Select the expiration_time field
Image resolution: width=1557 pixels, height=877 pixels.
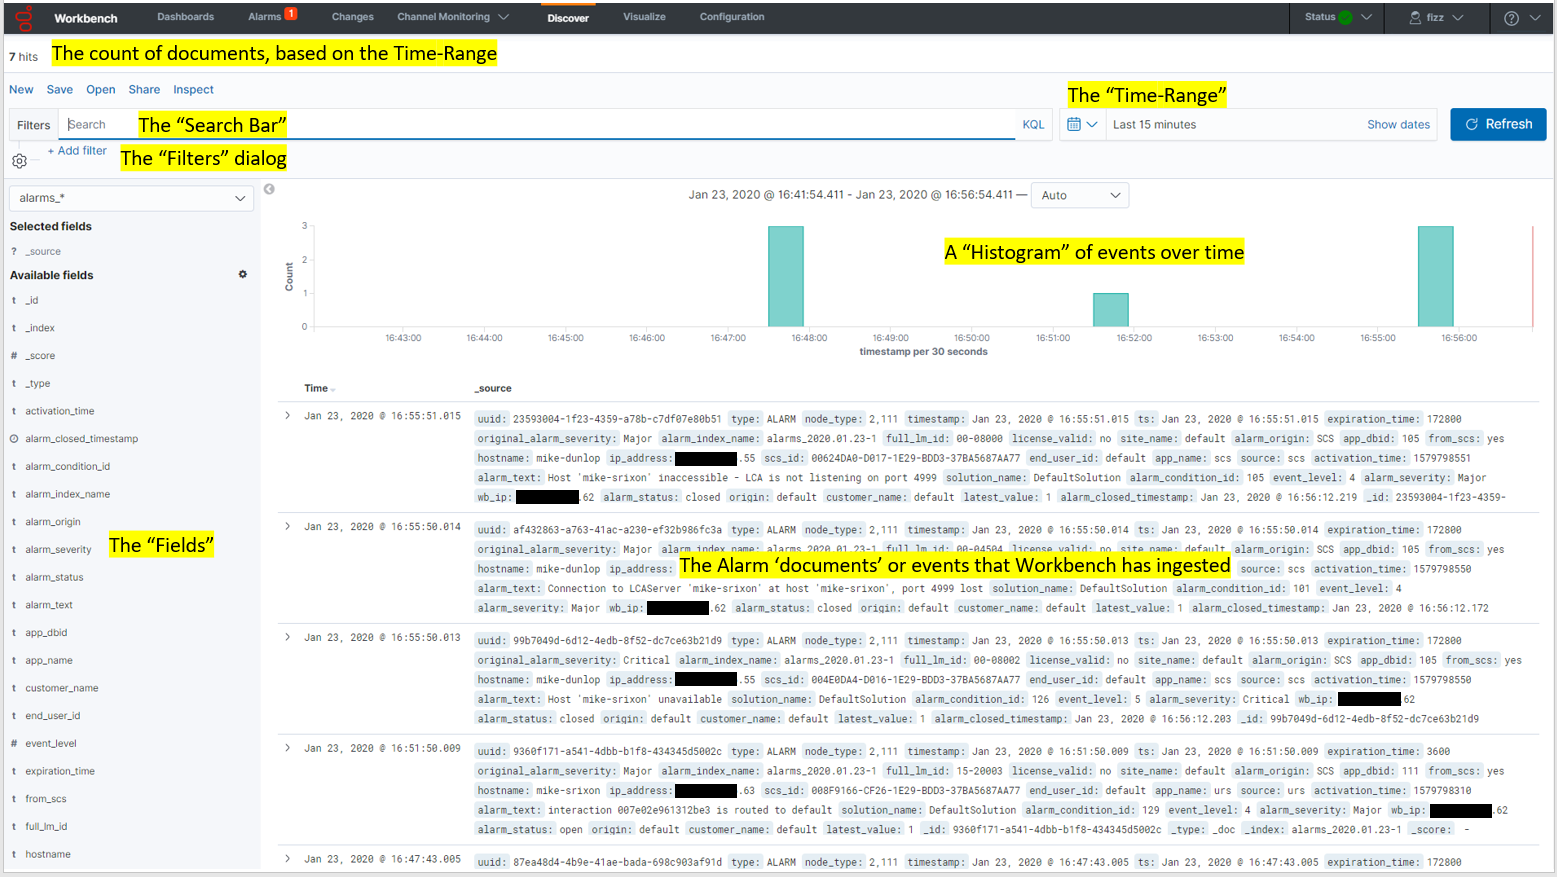60,771
